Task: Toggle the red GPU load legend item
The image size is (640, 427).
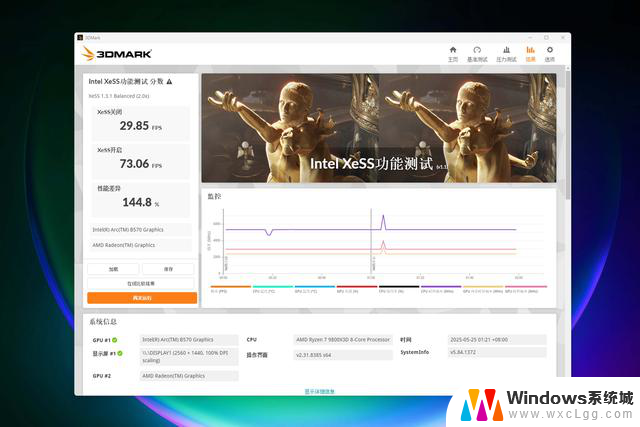Action: (x=357, y=289)
